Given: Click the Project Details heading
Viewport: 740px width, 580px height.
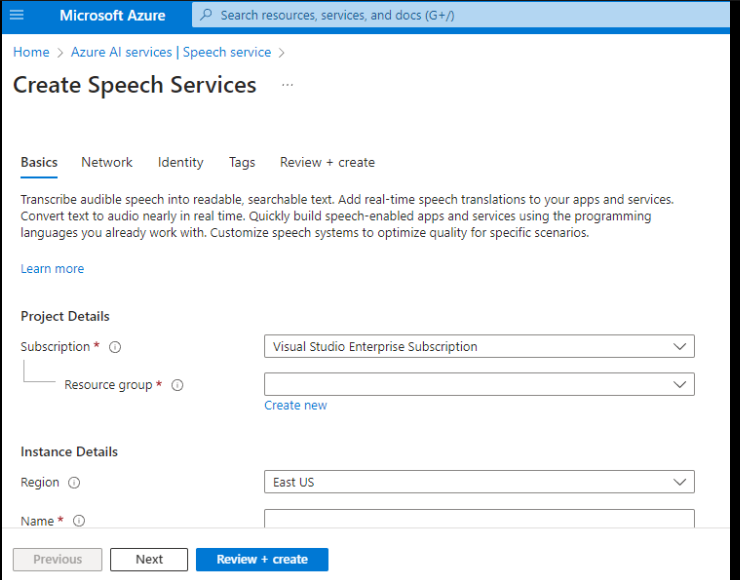Looking at the screenshot, I should click(x=65, y=316).
